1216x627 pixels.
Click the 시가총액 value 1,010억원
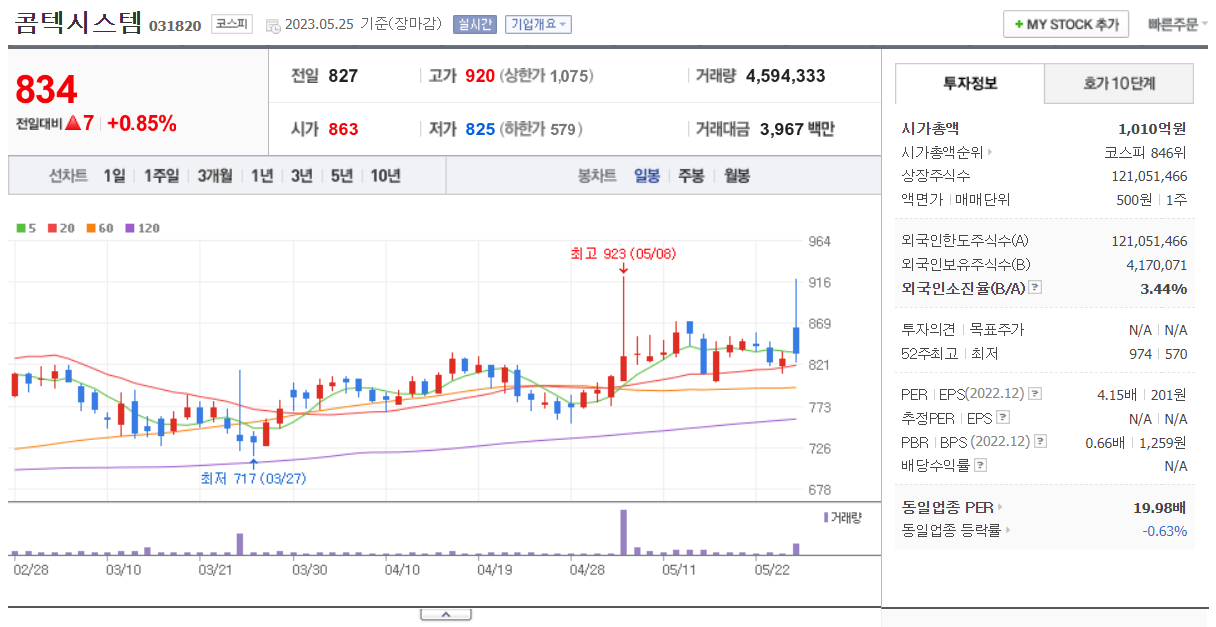[1152, 128]
